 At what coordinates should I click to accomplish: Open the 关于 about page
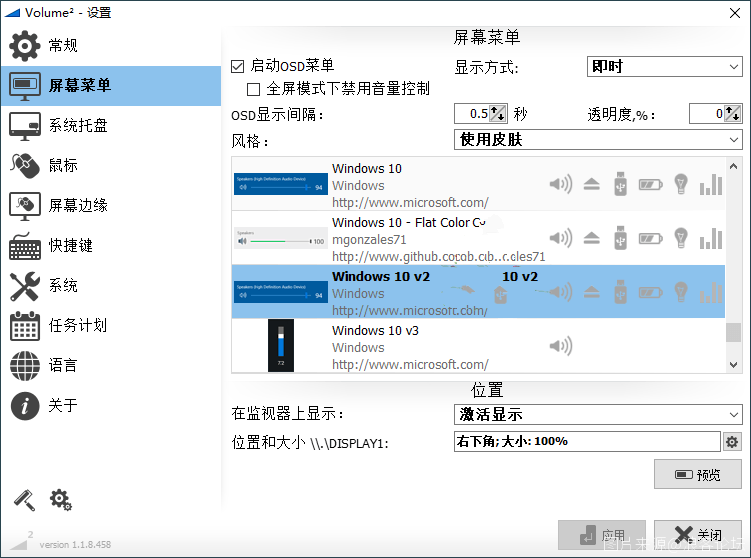[x=111, y=405]
